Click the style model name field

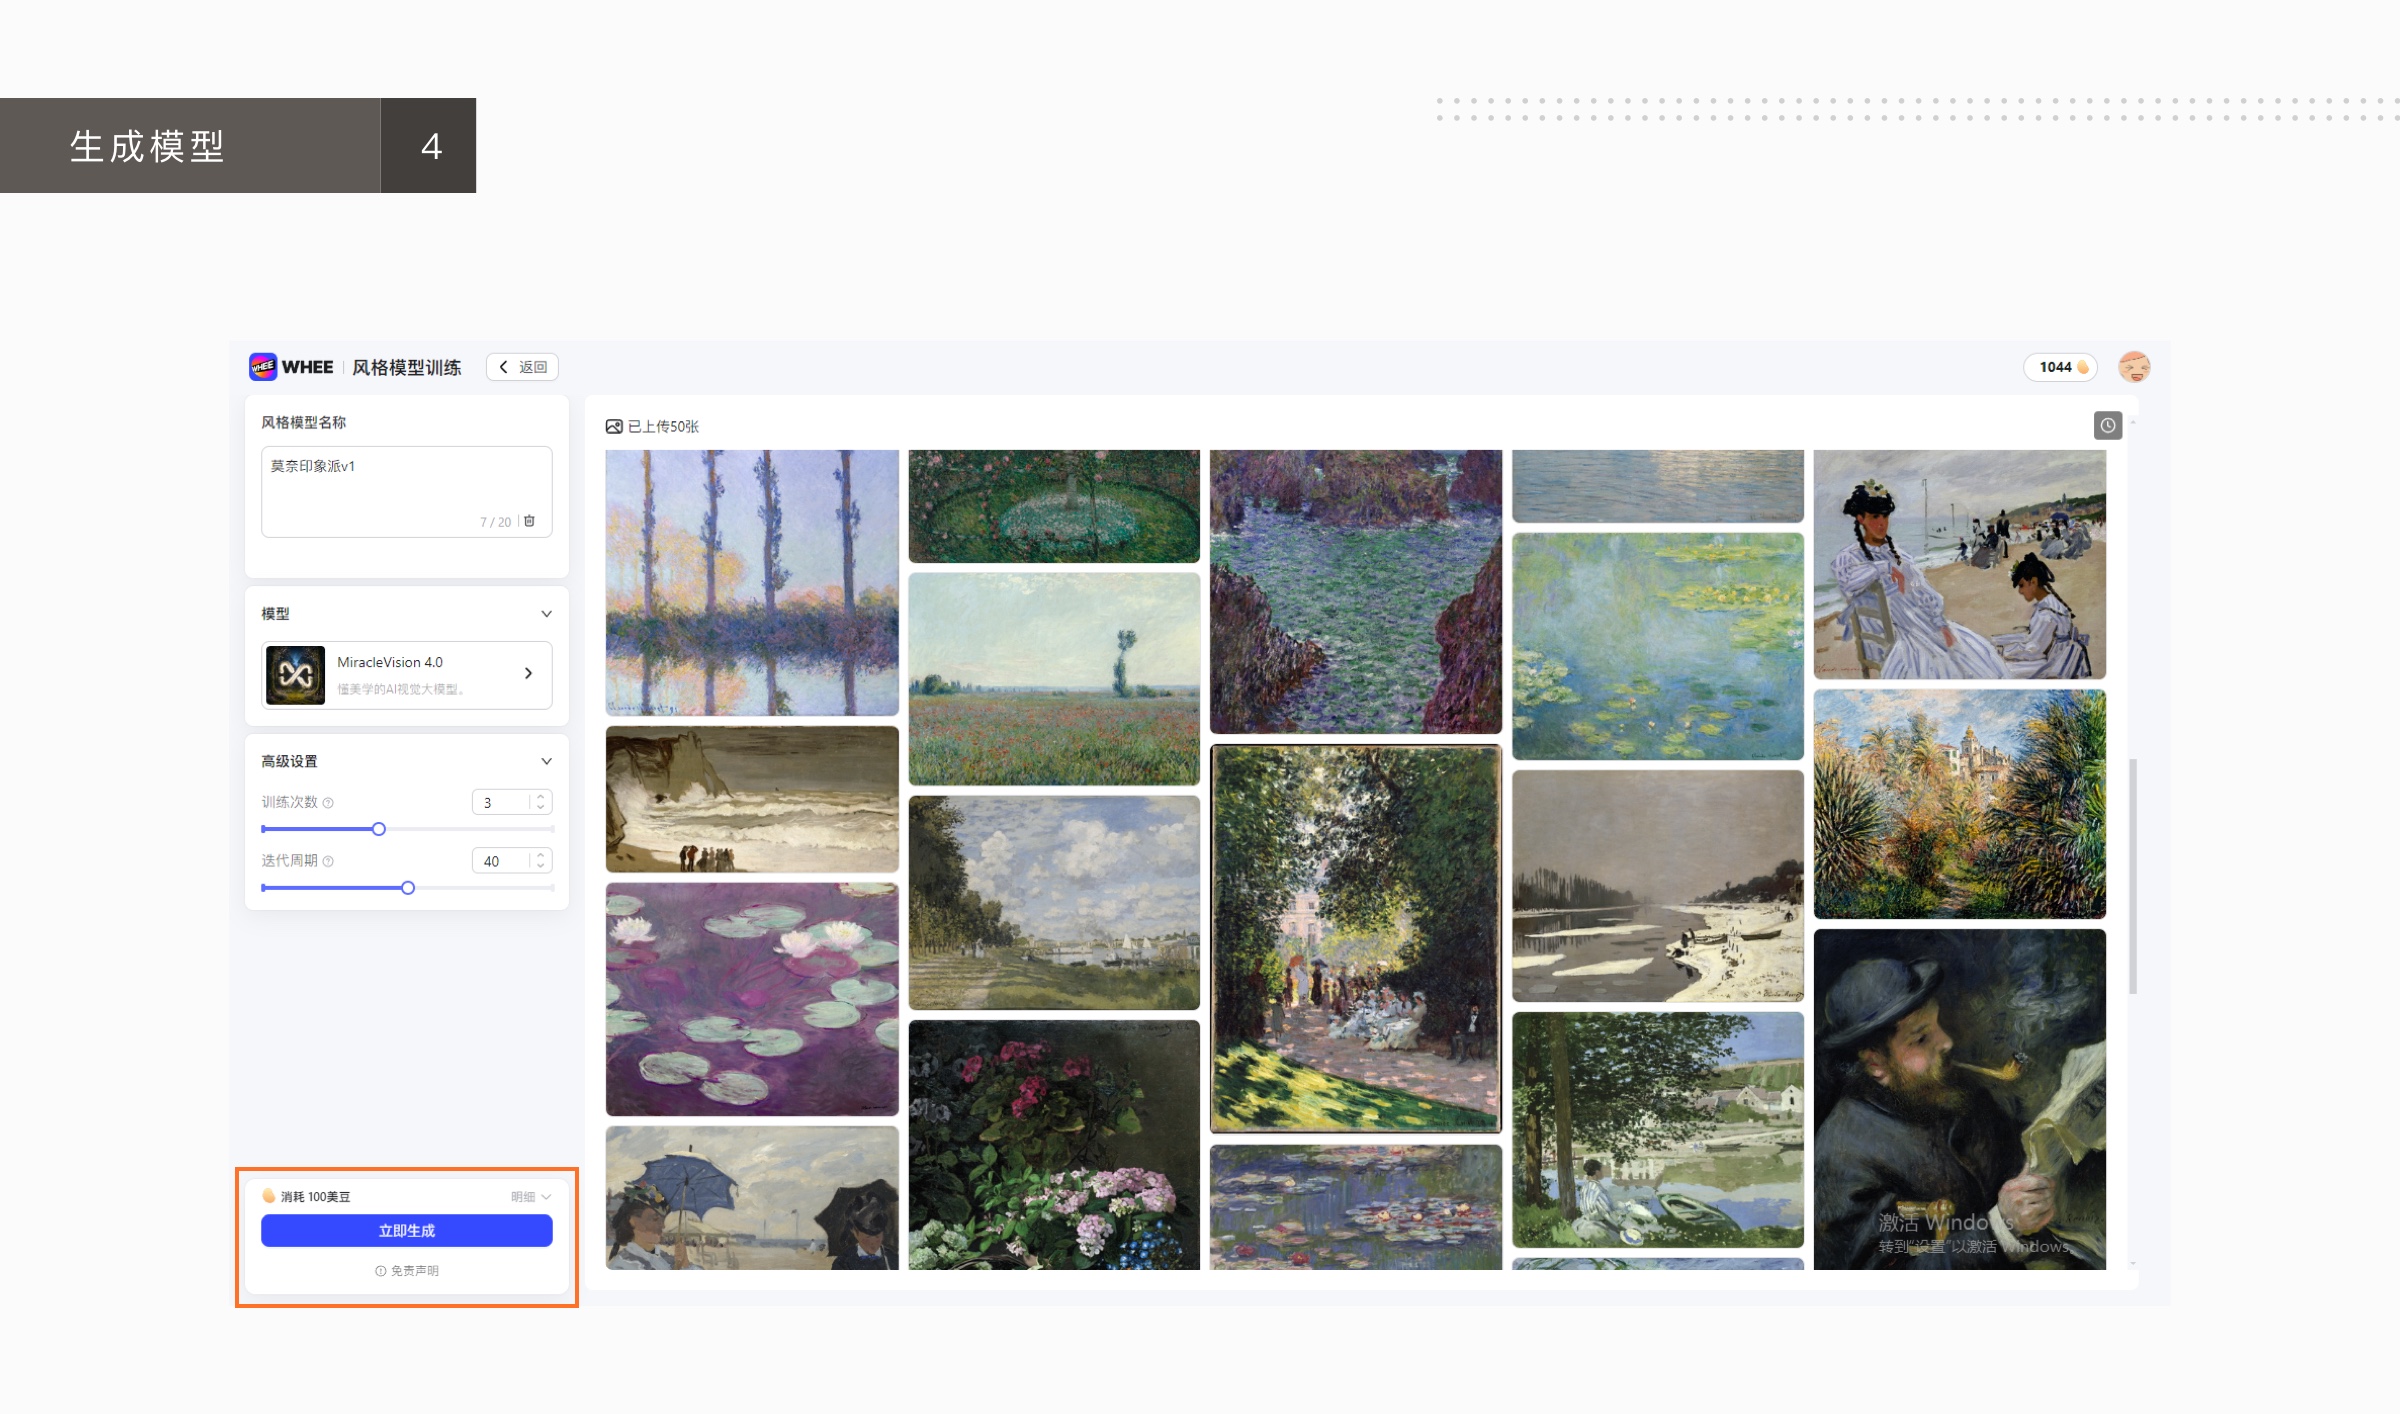tap(407, 492)
